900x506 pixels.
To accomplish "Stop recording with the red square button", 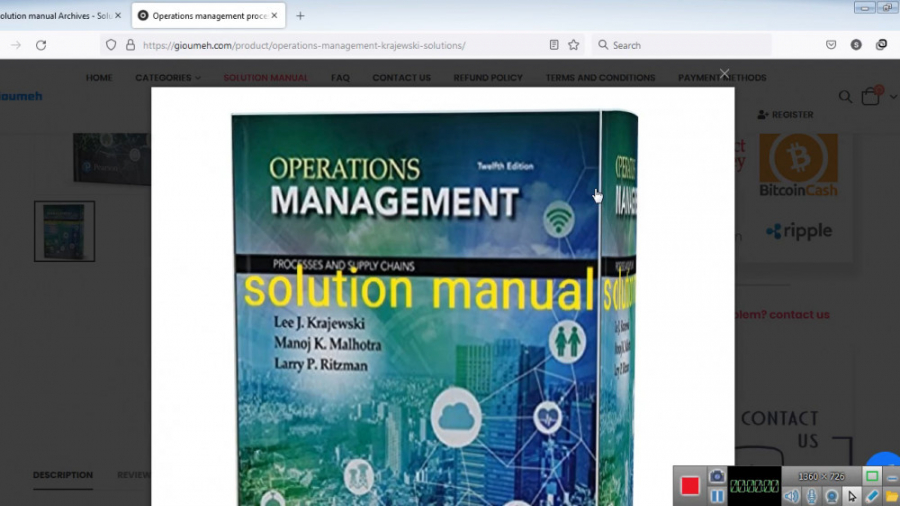I will 690,486.
